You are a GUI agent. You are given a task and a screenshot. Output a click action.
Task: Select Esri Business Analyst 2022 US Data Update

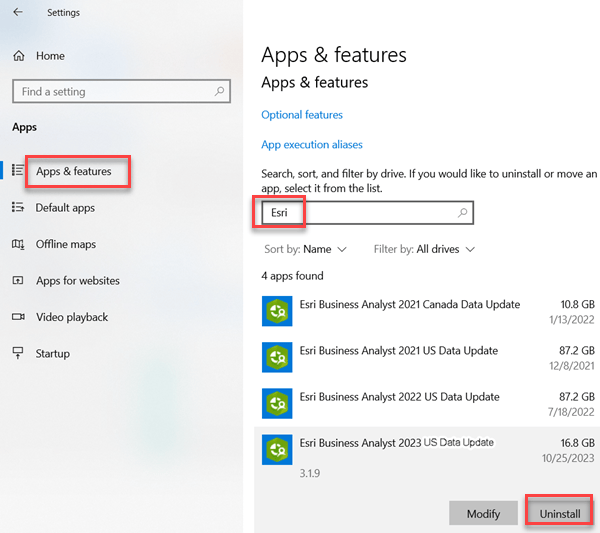[428, 403]
